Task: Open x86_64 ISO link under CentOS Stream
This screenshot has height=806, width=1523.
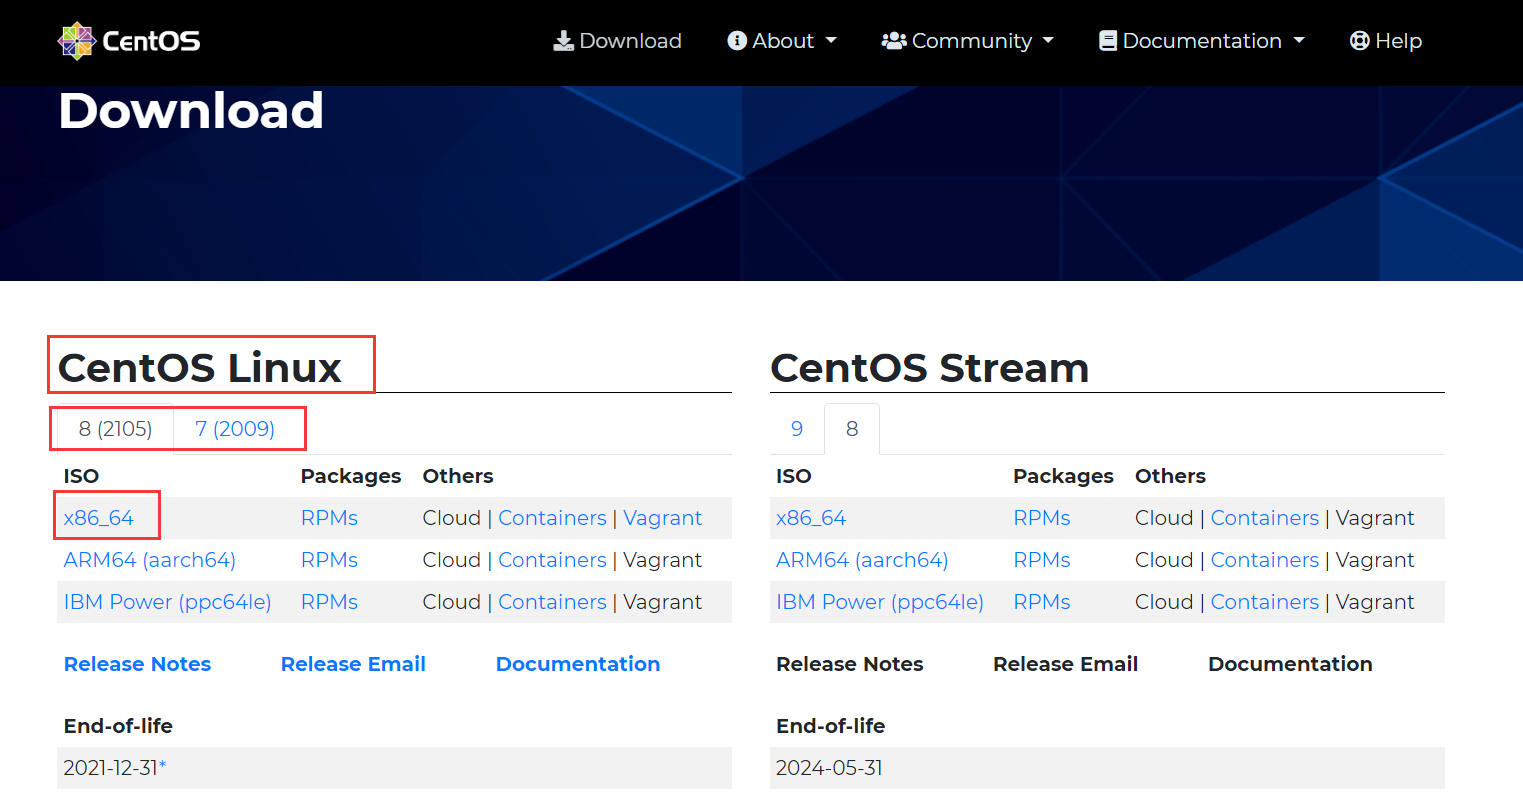Action: point(811,518)
